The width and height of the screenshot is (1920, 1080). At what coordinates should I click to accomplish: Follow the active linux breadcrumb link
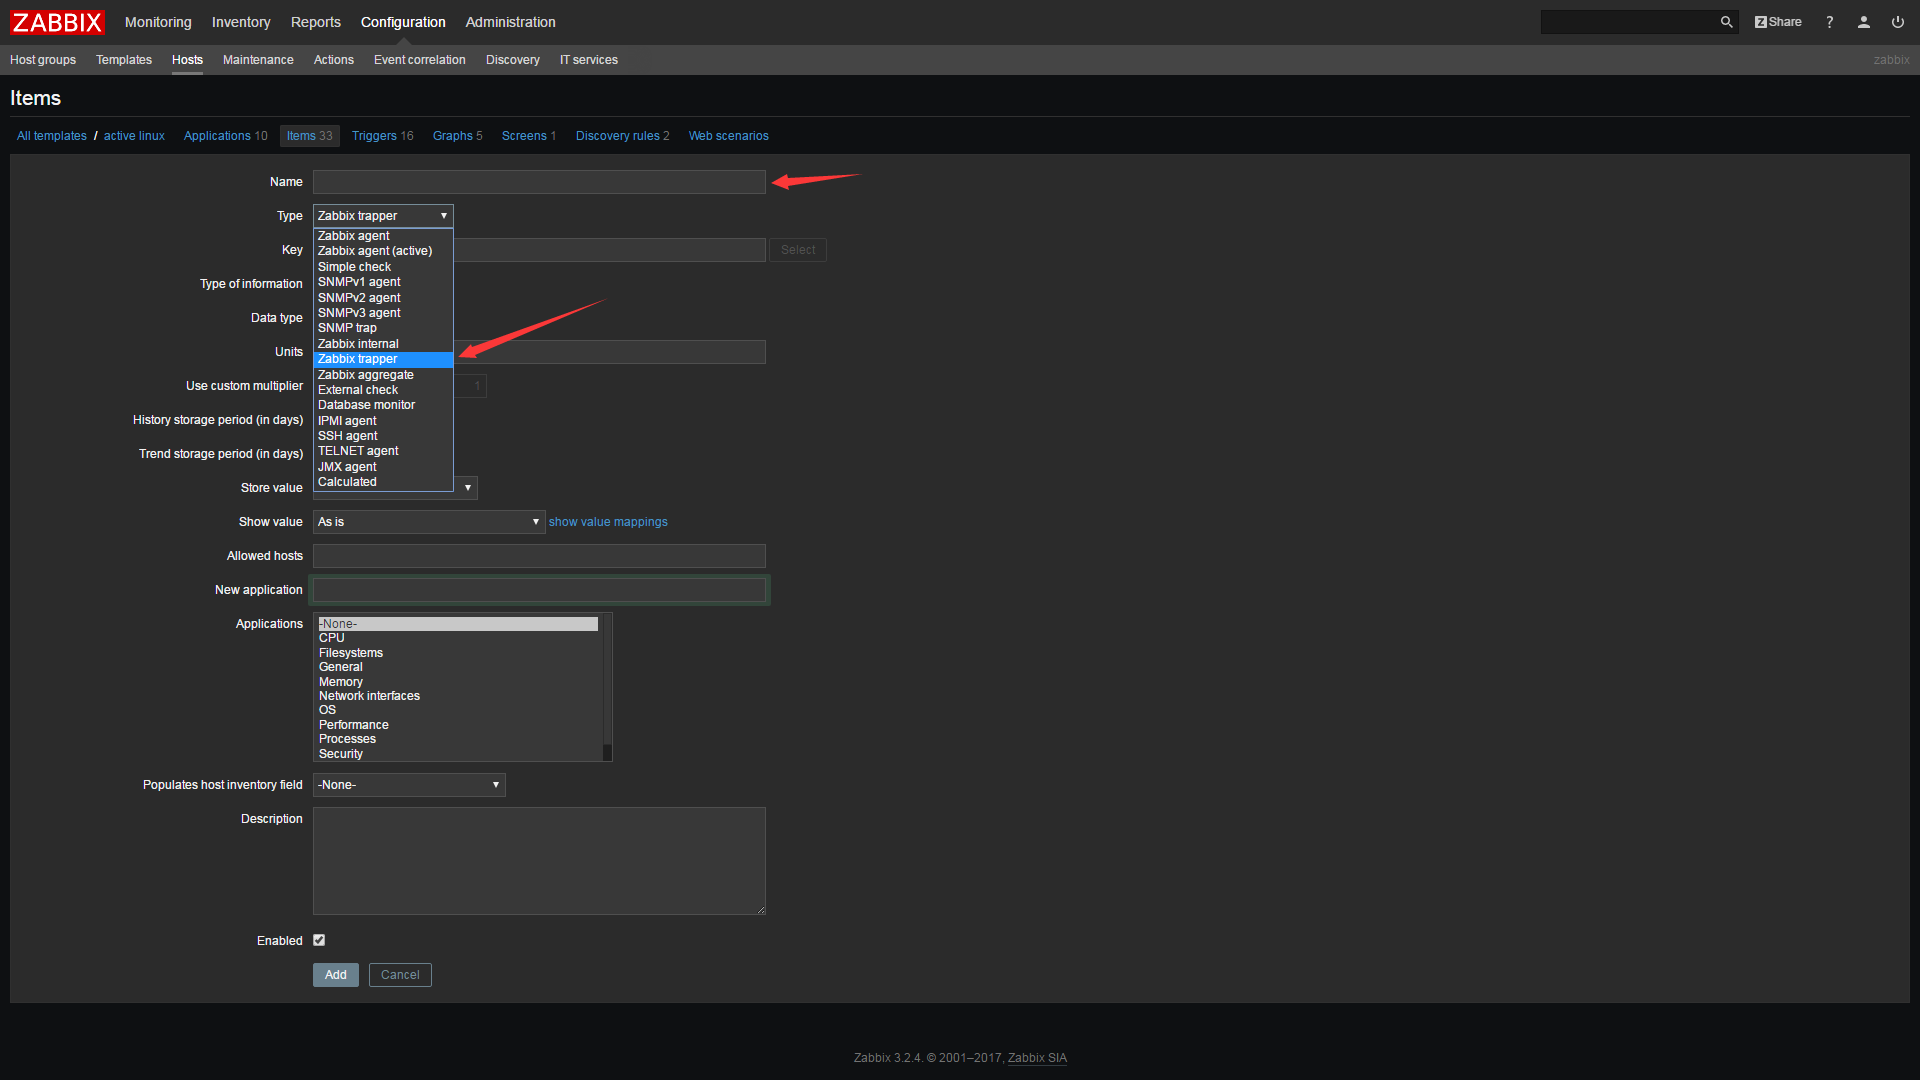pos(134,136)
